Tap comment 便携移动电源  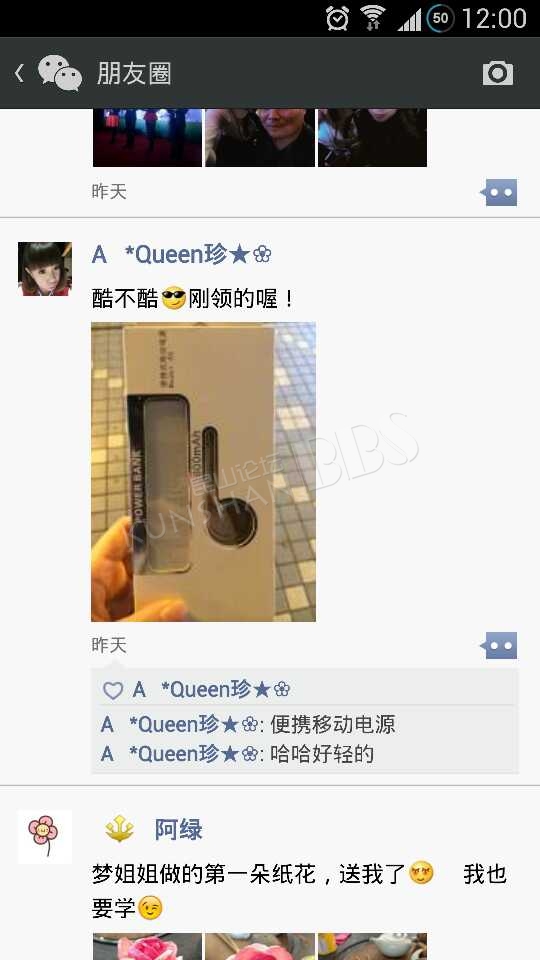[x=332, y=724]
